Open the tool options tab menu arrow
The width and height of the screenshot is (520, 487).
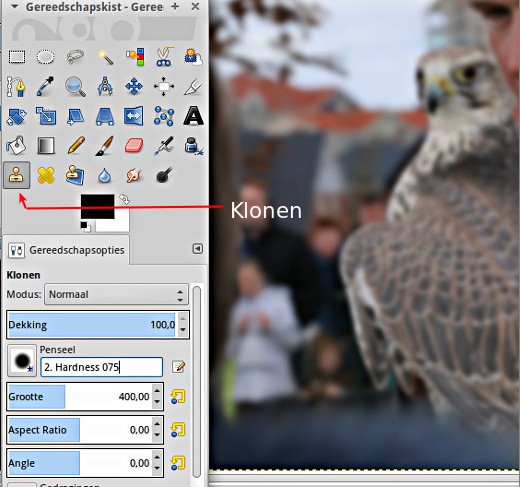tap(197, 249)
